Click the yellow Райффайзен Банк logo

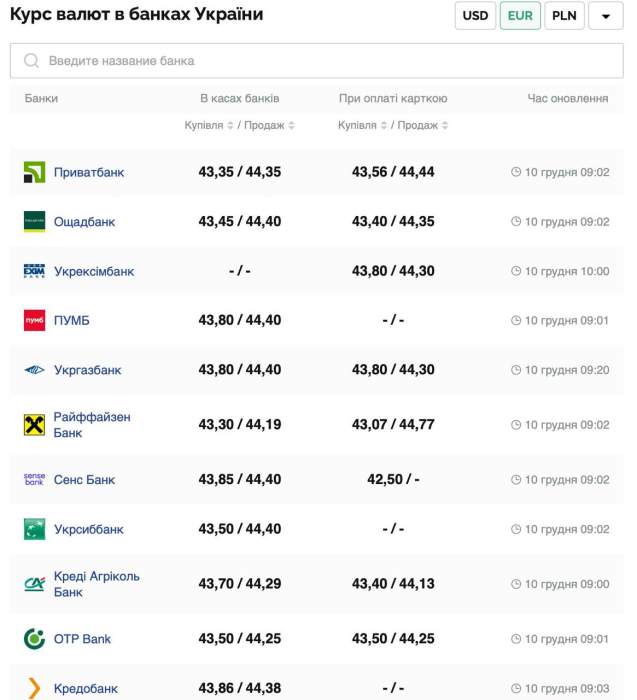click(34, 425)
